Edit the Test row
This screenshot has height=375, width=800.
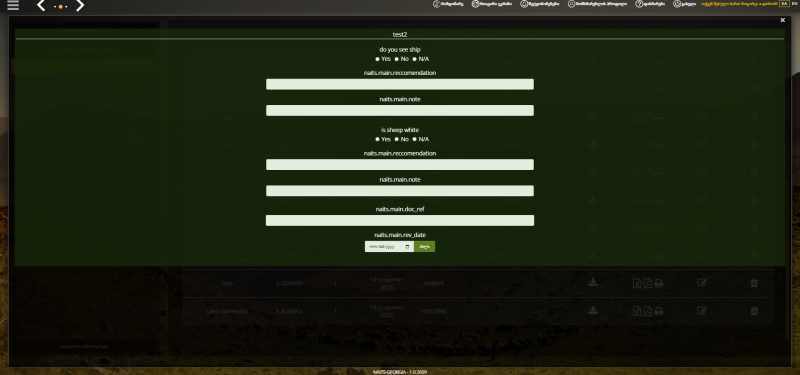pyautogui.click(x=702, y=283)
